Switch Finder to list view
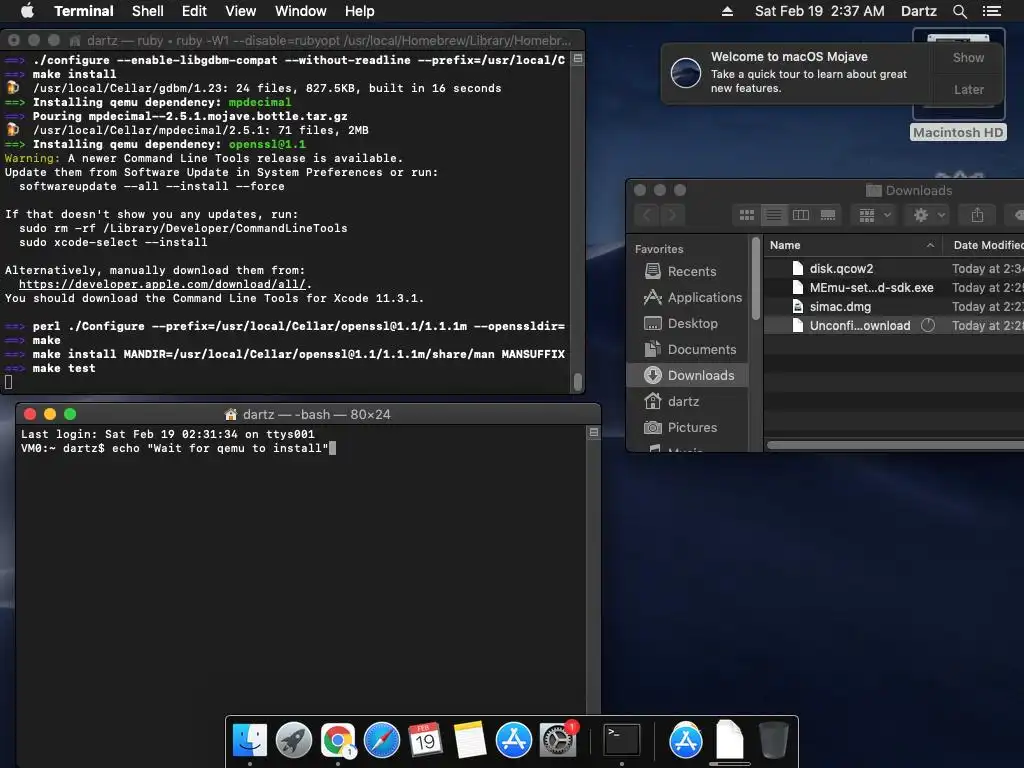 773,215
